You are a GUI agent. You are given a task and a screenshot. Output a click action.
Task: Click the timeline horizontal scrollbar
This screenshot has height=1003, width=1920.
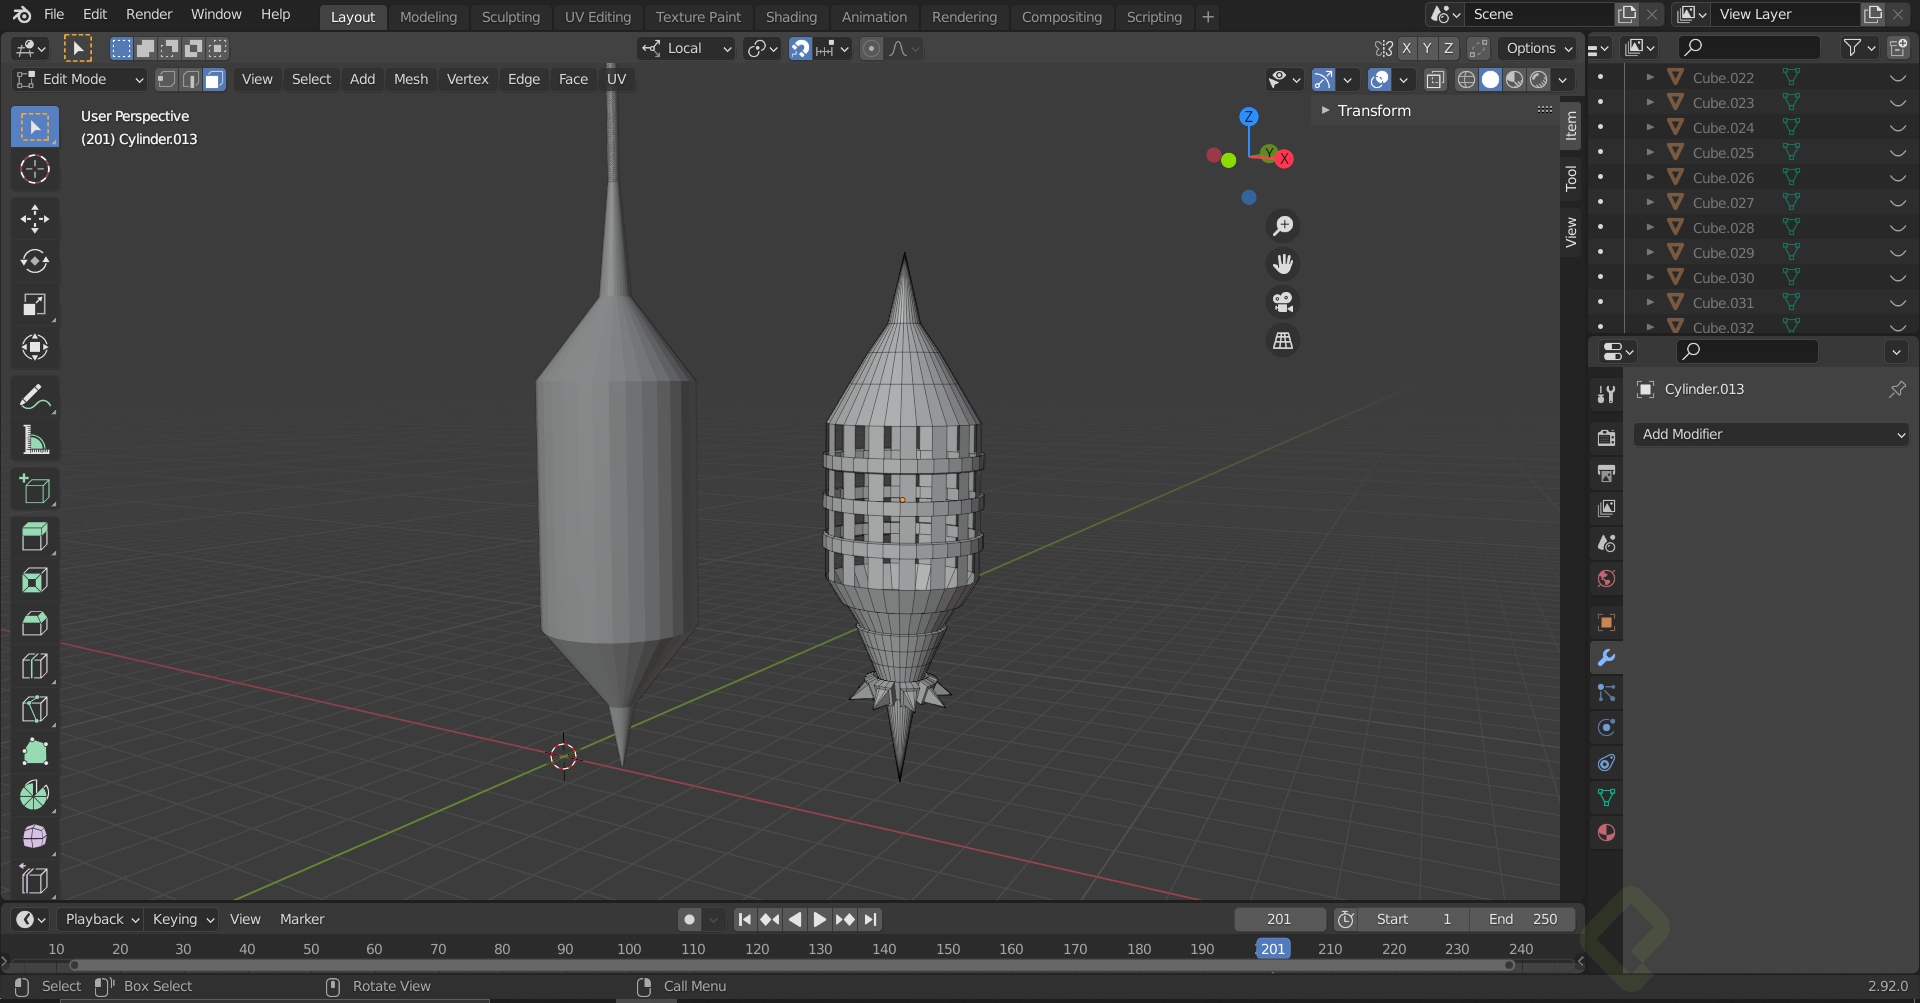point(790,965)
